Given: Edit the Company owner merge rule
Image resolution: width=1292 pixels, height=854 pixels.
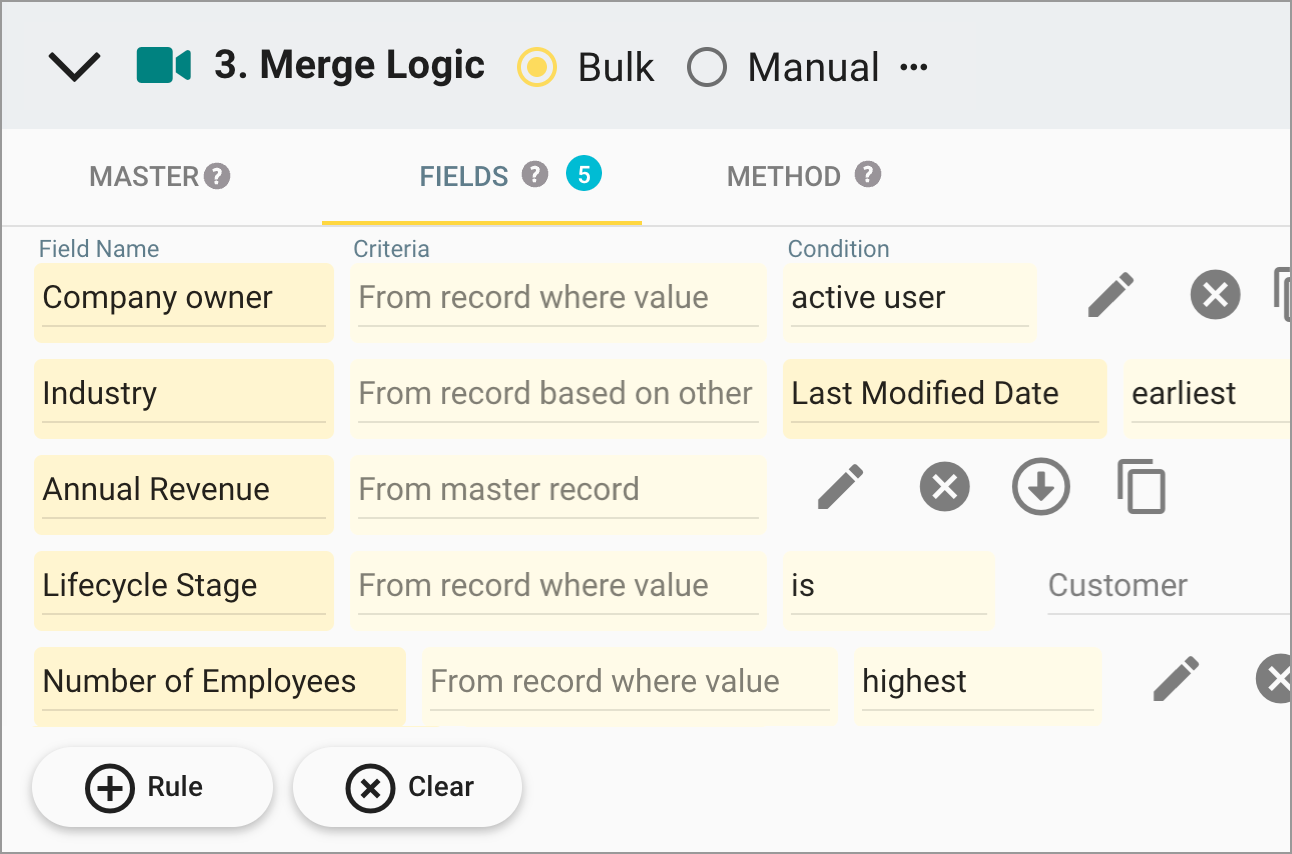Looking at the screenshot, I should tap(1110, 295).
